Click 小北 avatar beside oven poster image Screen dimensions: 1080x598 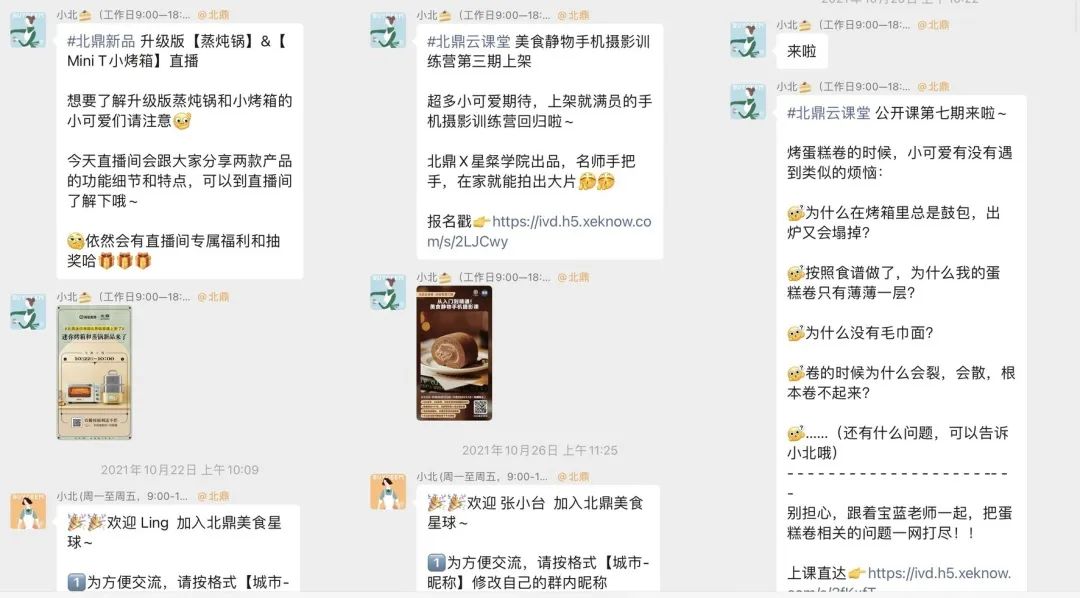tap(28, 311)
